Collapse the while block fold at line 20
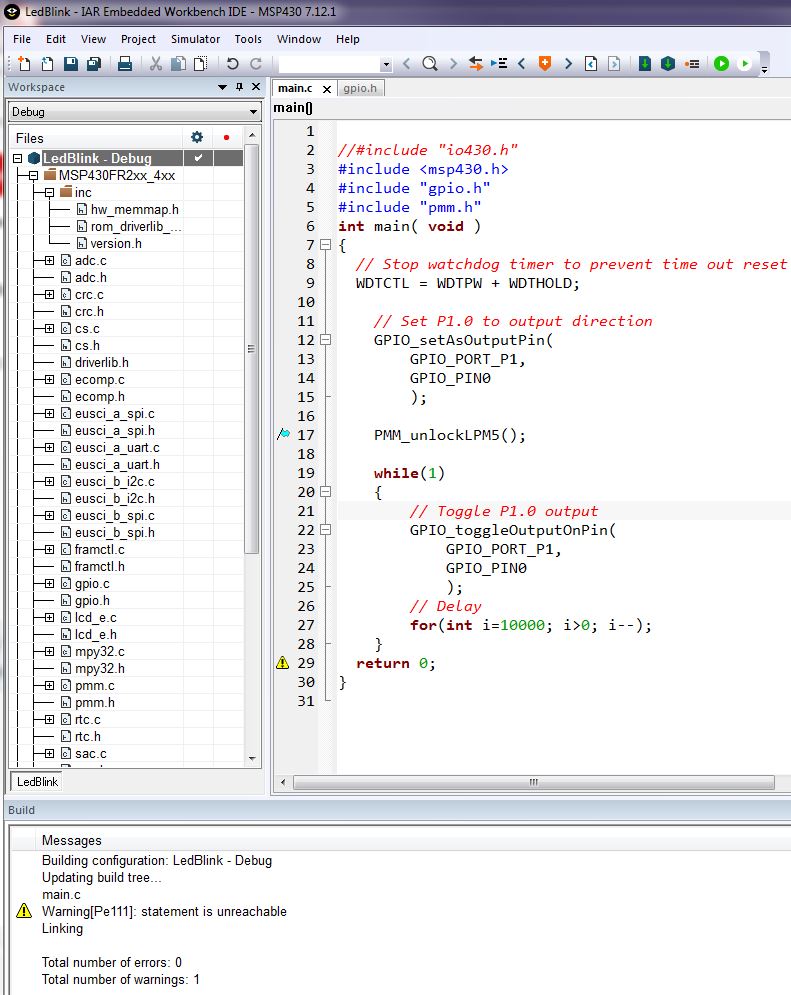 [325, 491]
